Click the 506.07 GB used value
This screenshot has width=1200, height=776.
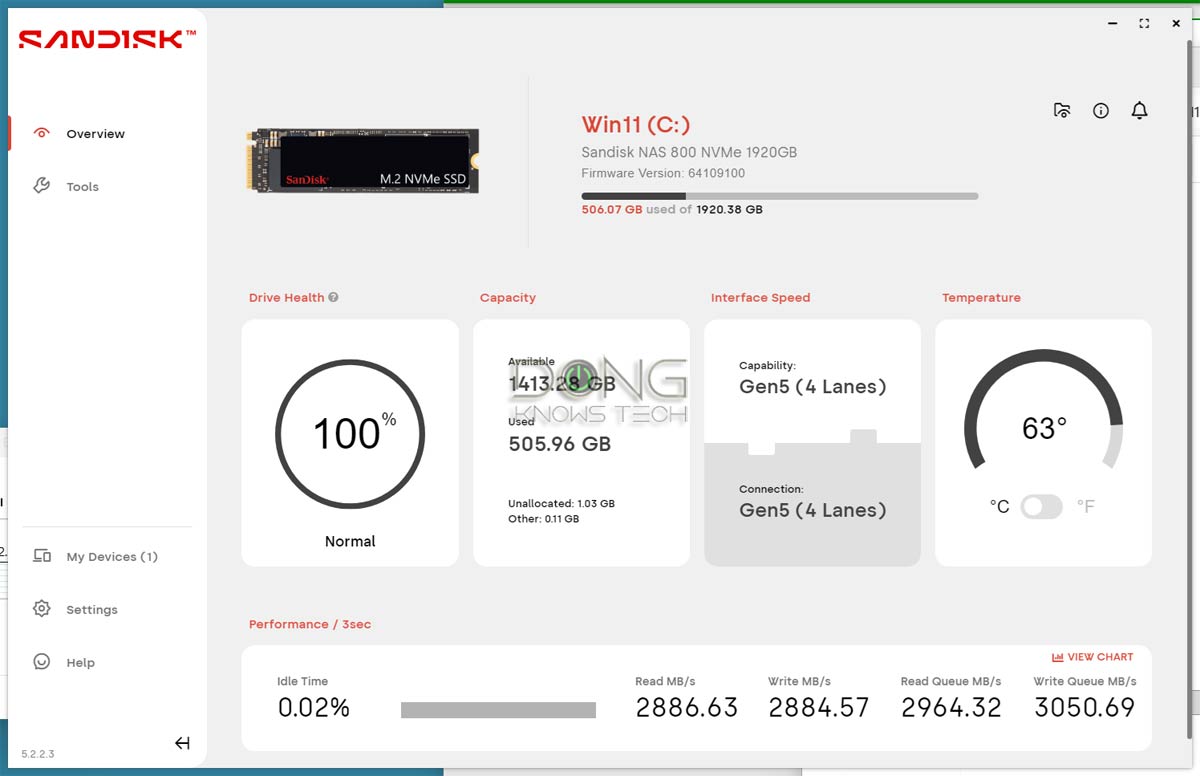click(x=612, y=210)
